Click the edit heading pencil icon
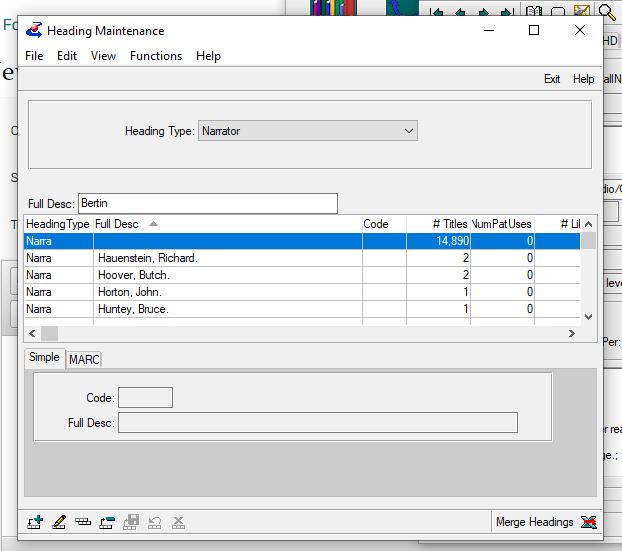The width and height of the screenshot is (622, 551). tap(58, 522)
